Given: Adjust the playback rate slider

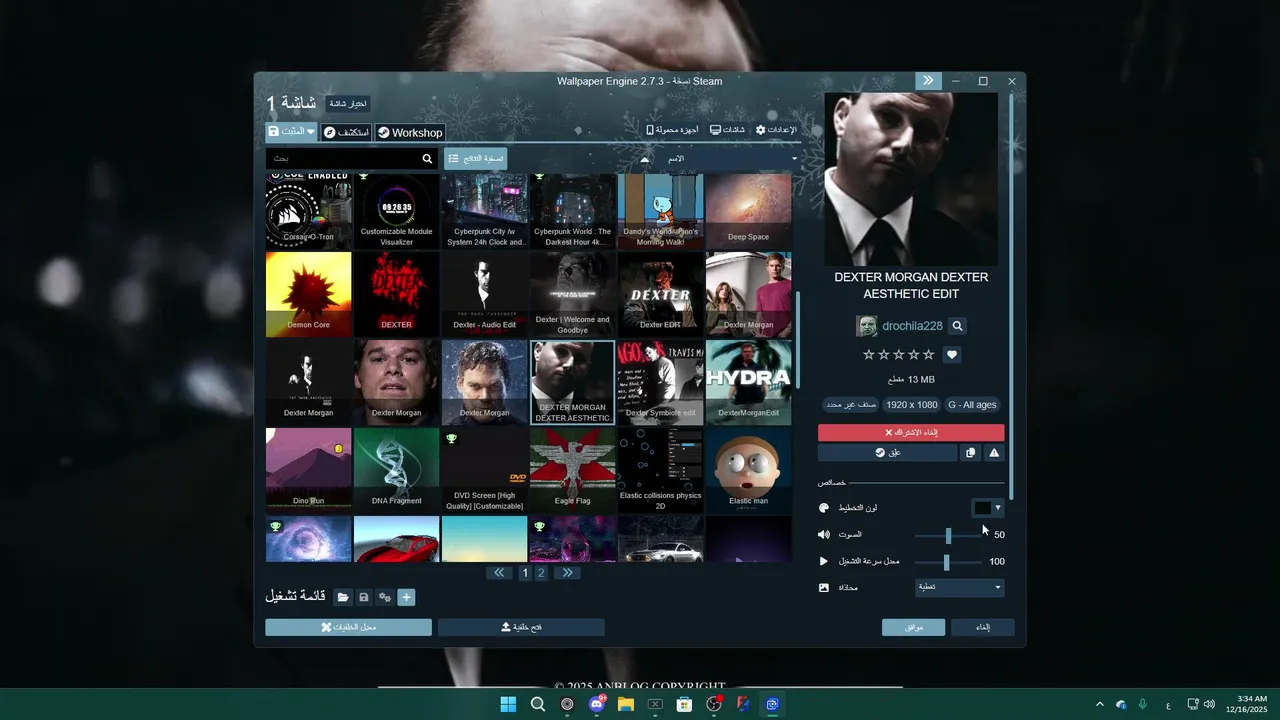Looking at the screenshot, I should [950, 562].
